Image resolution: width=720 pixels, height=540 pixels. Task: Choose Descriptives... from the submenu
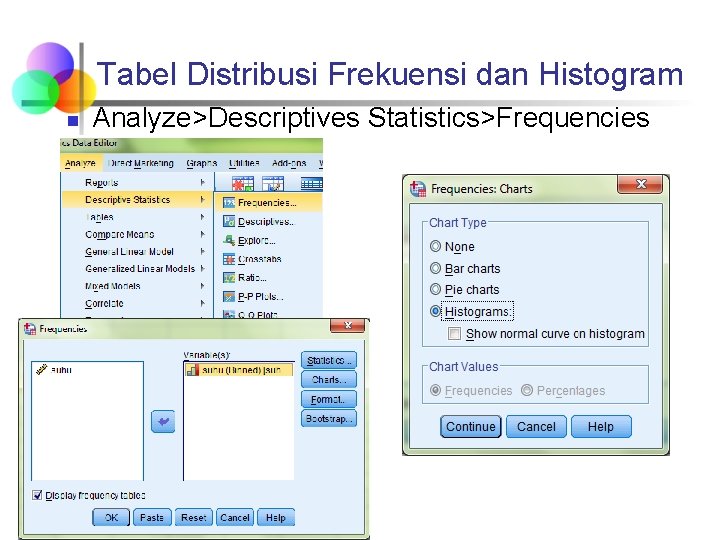click(x=267, y=221)
